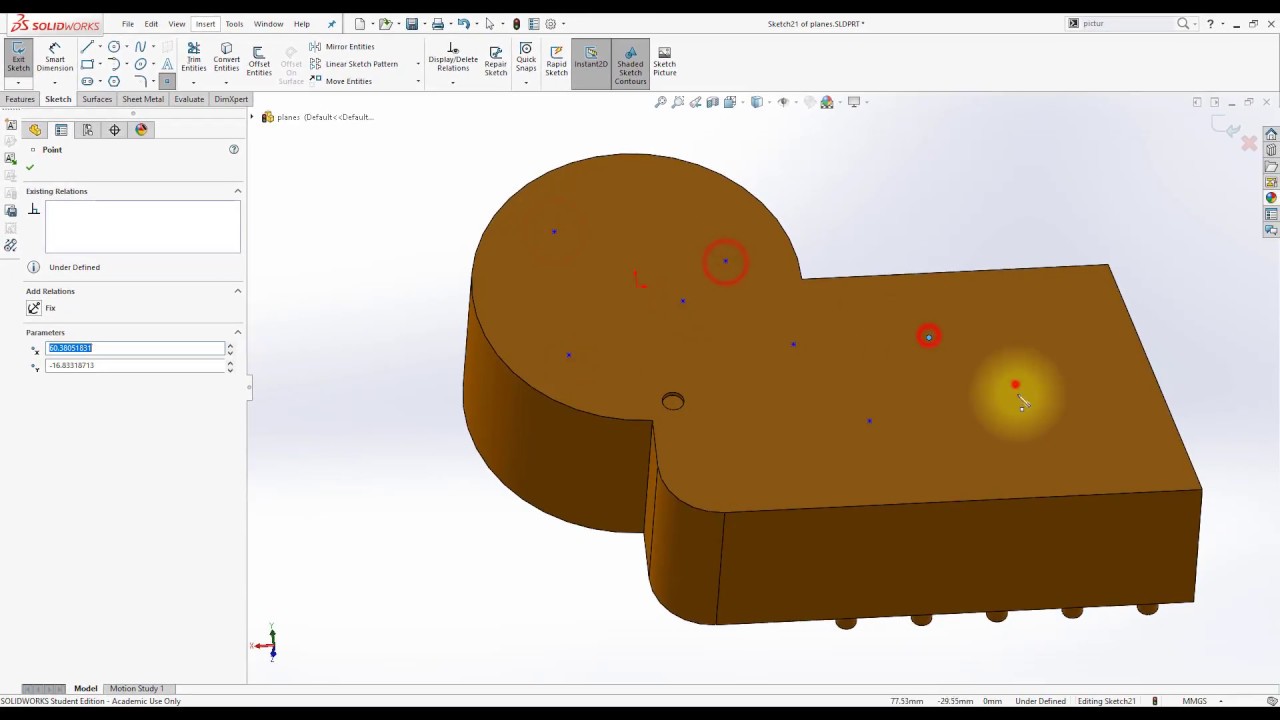Viewport: 1280px width, 720px height.
Task: Click the search commands box
Action: pos(1128,24)
